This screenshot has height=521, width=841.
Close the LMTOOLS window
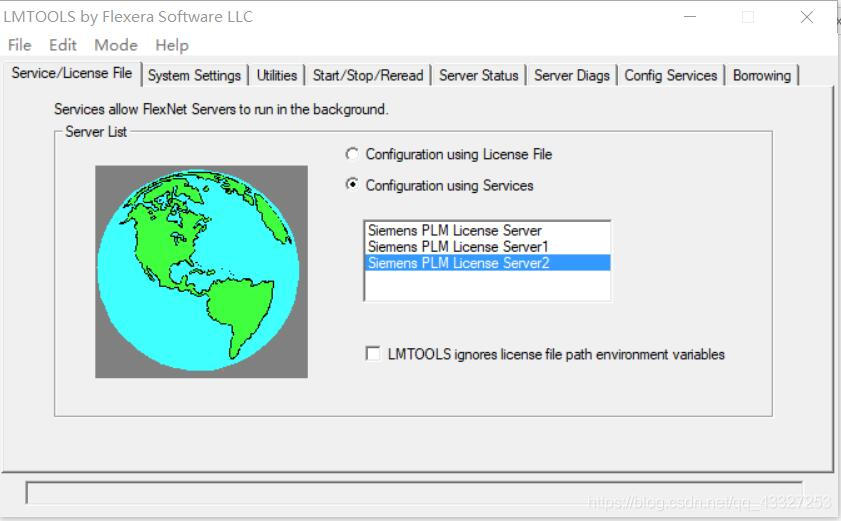click(807, 17)
